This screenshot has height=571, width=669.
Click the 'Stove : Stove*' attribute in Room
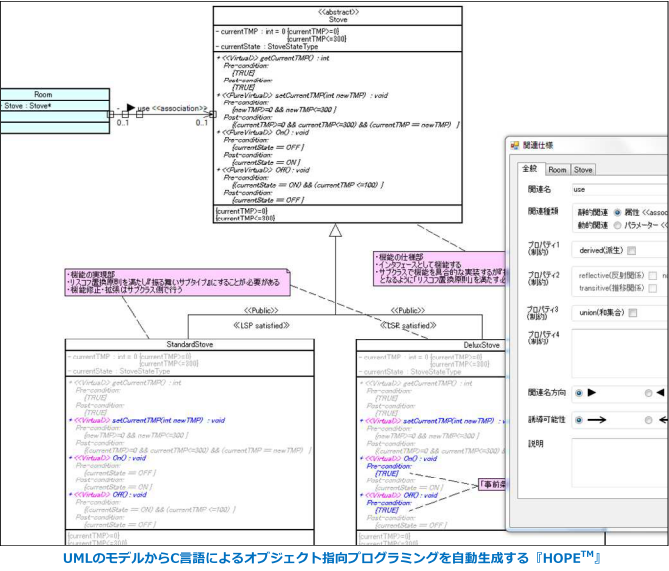pyautogui.click(x=28, y=105)
